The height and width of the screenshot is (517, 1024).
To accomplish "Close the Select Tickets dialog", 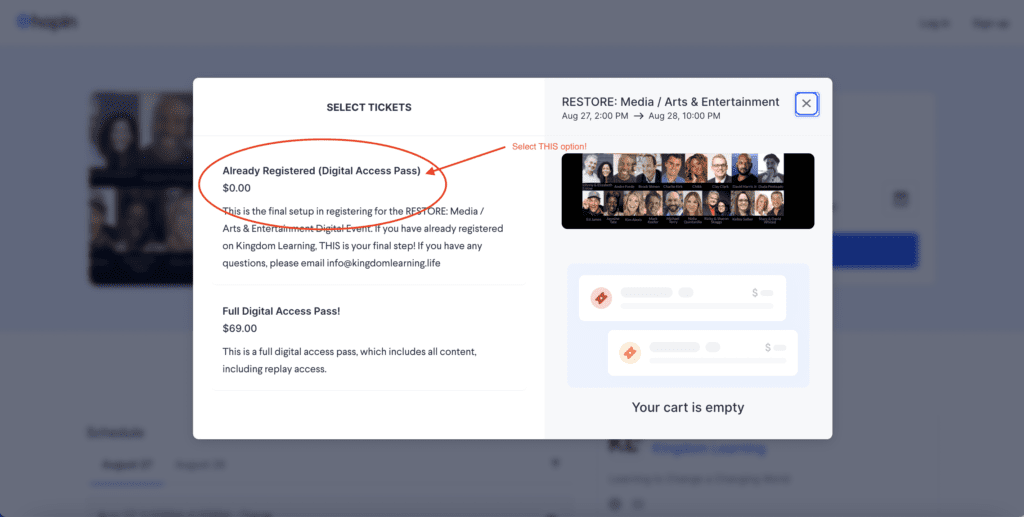I will tap(807, 104).
